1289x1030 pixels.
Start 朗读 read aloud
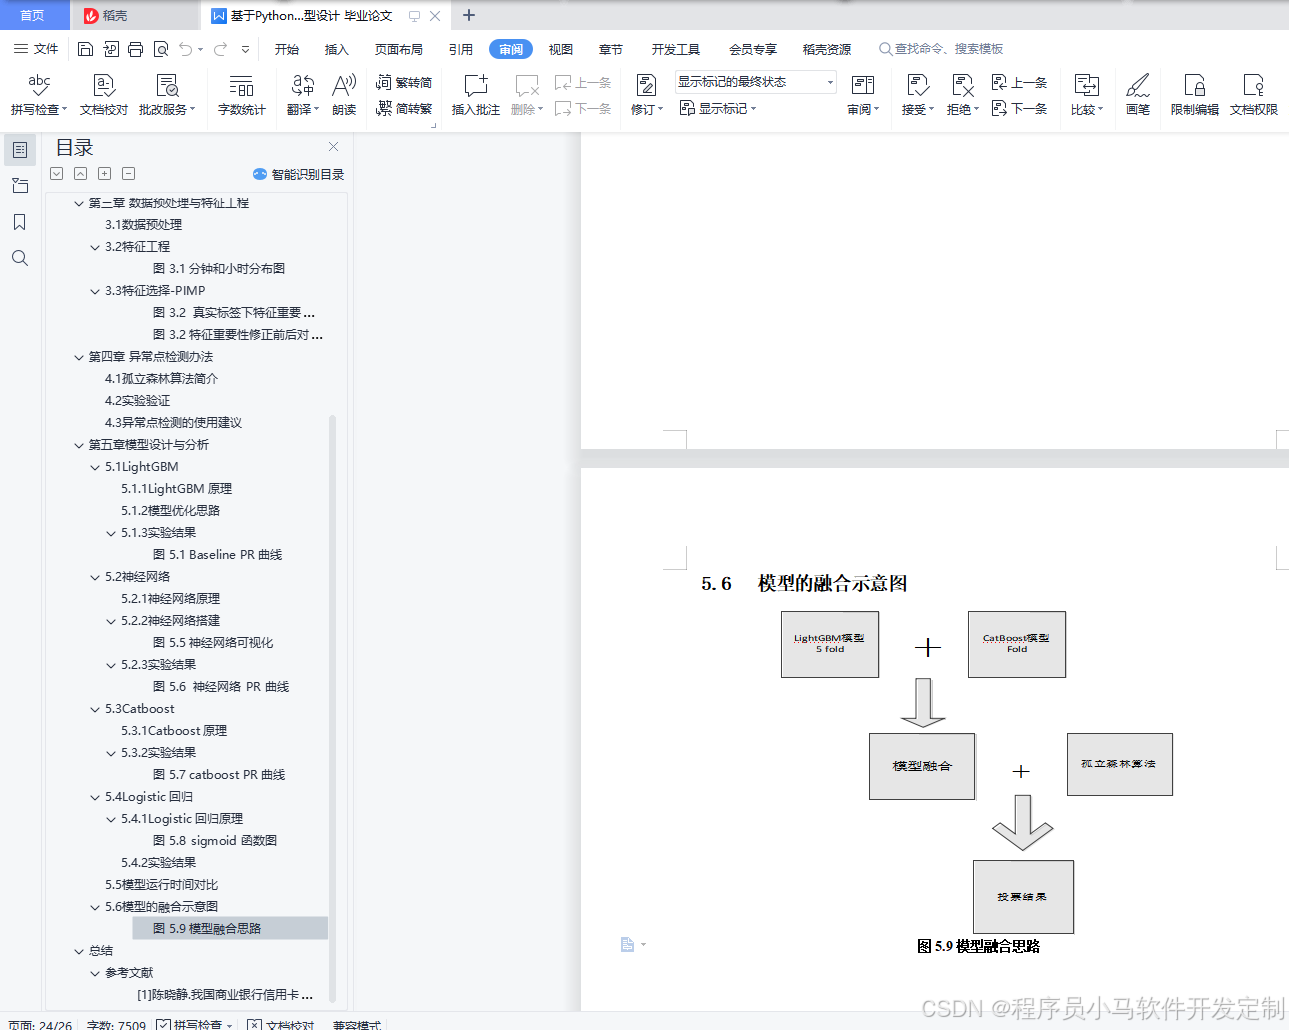(x=343, y=93)
